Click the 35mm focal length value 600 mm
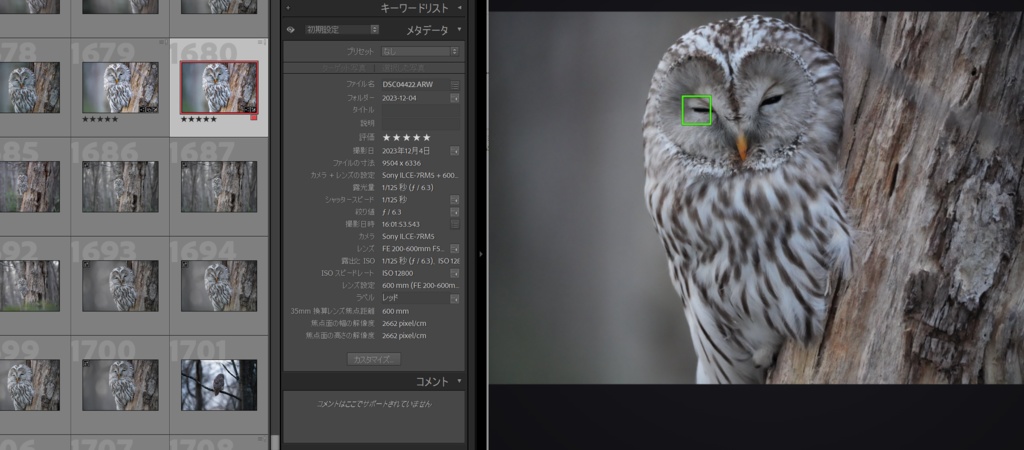The image size is (1024, 450). point(395,311)
